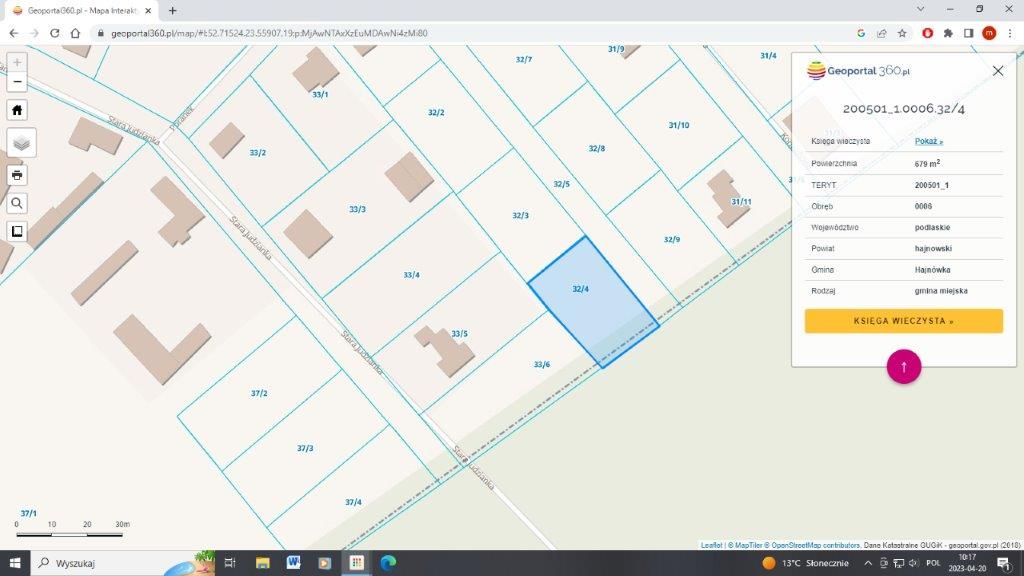The width and height of the screenshot is (1024, 576).
Task: Click the 'Pokaż »' land register link
Action: coord(928,141)
